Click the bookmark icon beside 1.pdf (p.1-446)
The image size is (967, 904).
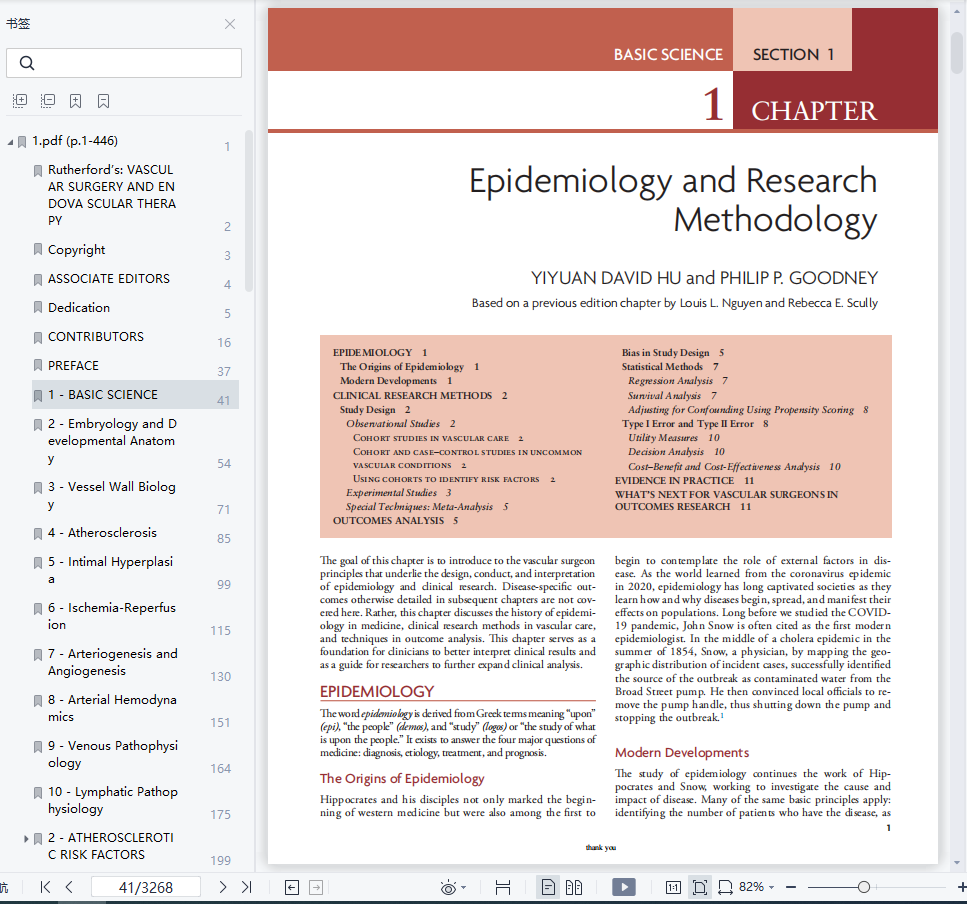pyautogui.click(x=22, y=142)
